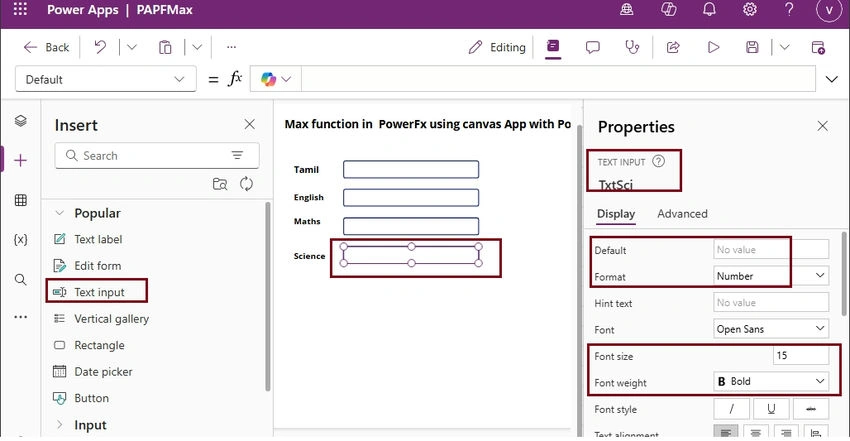Open the Insert search filter icon

point(237,155)
